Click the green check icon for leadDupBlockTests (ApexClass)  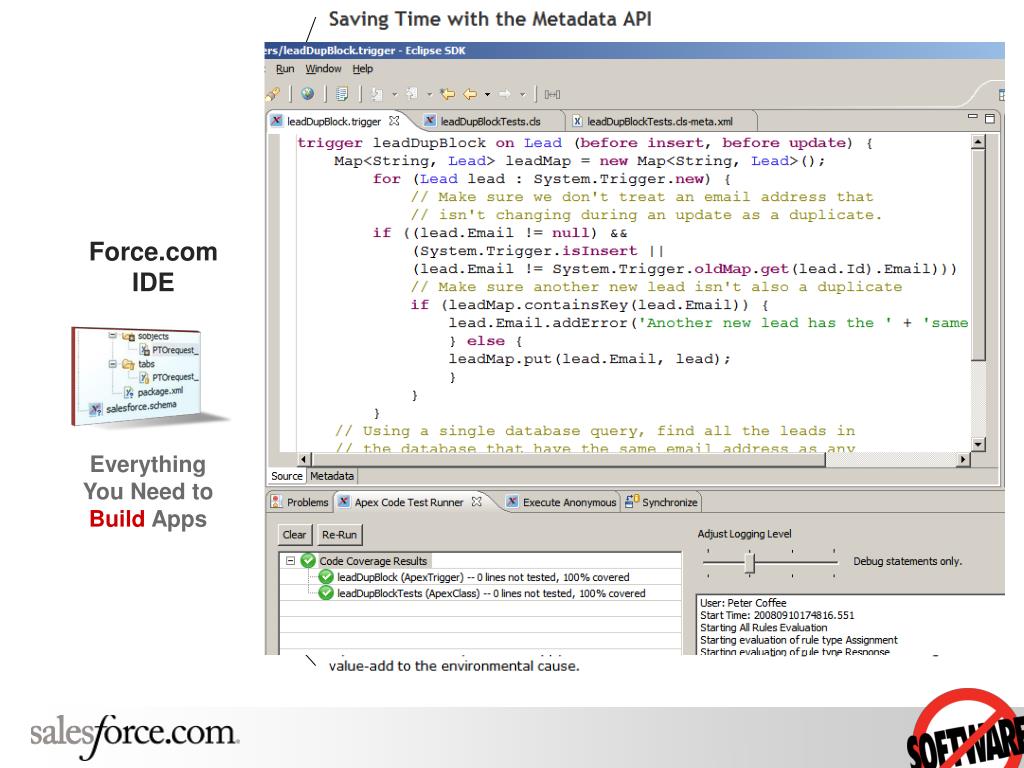tap(326, 593)
